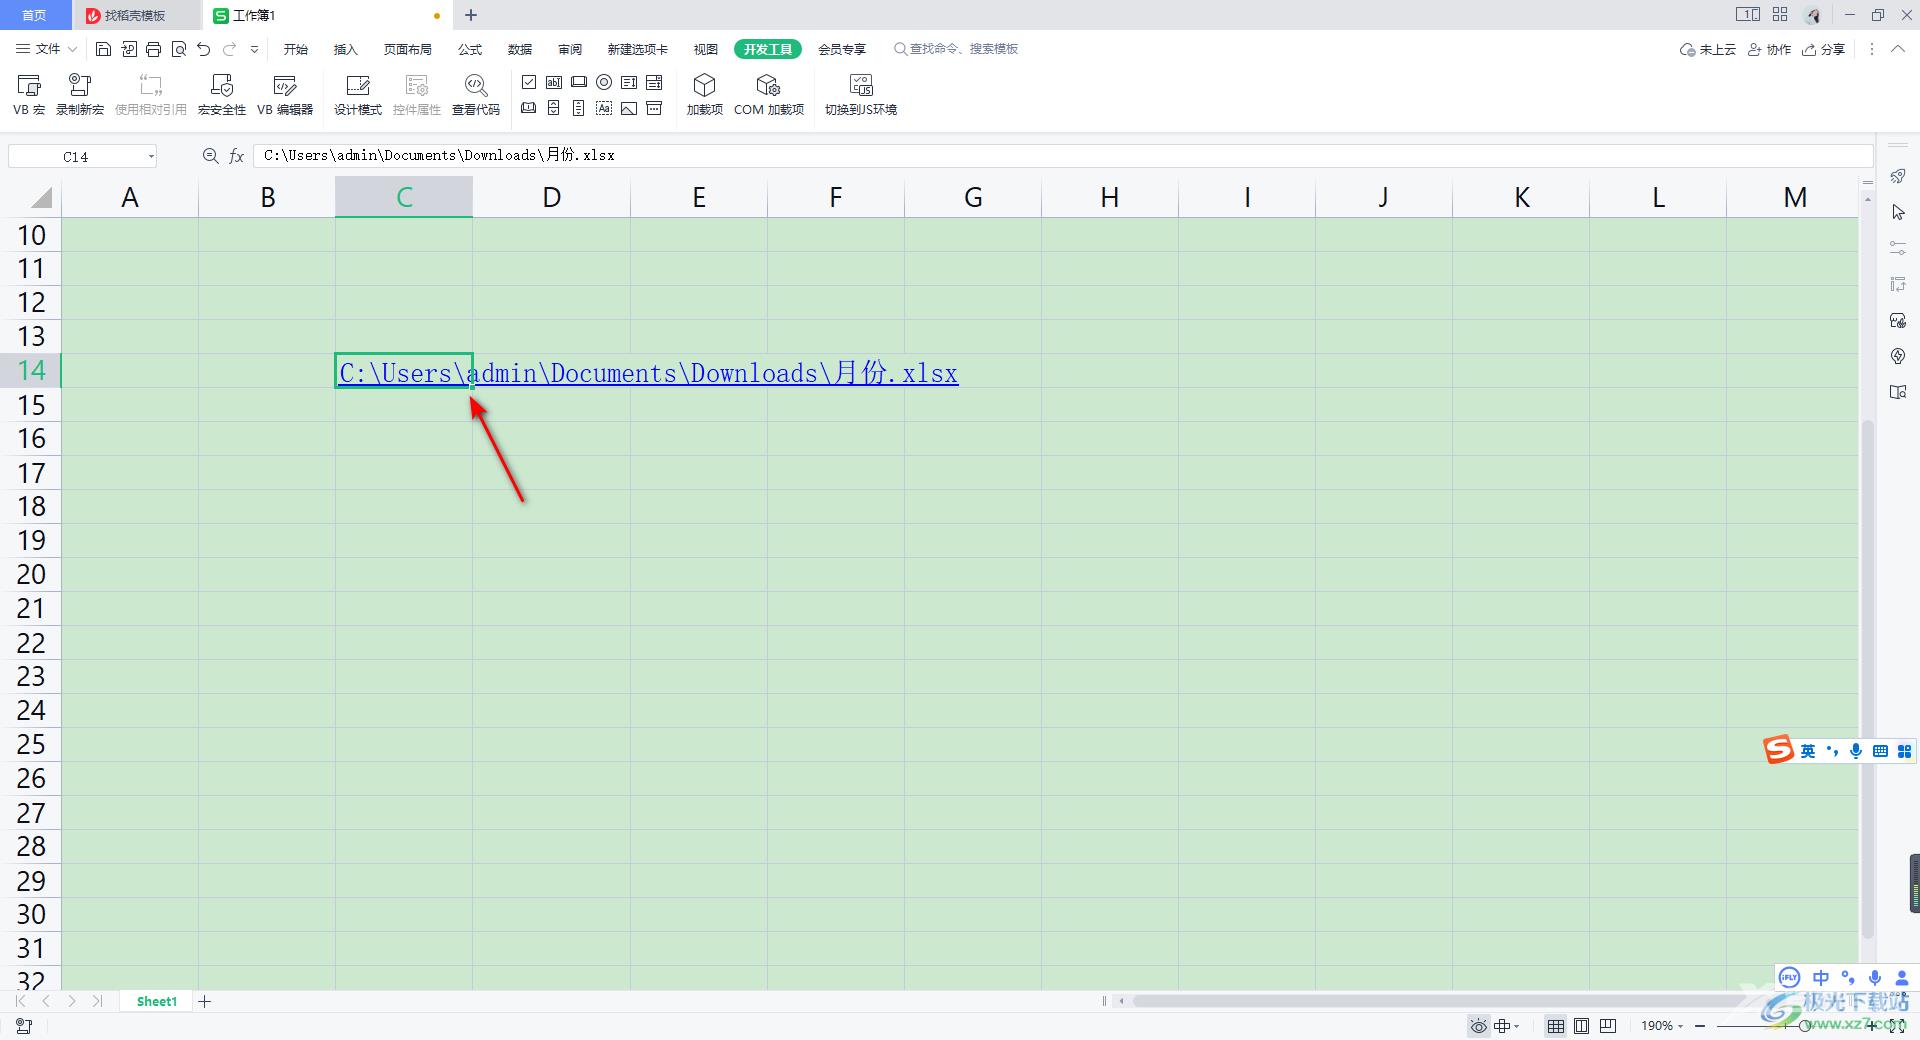Toggle eye protection mode in status bar
The height and width of the screenshot is (1040, 1920).
click(1478, 1026)
